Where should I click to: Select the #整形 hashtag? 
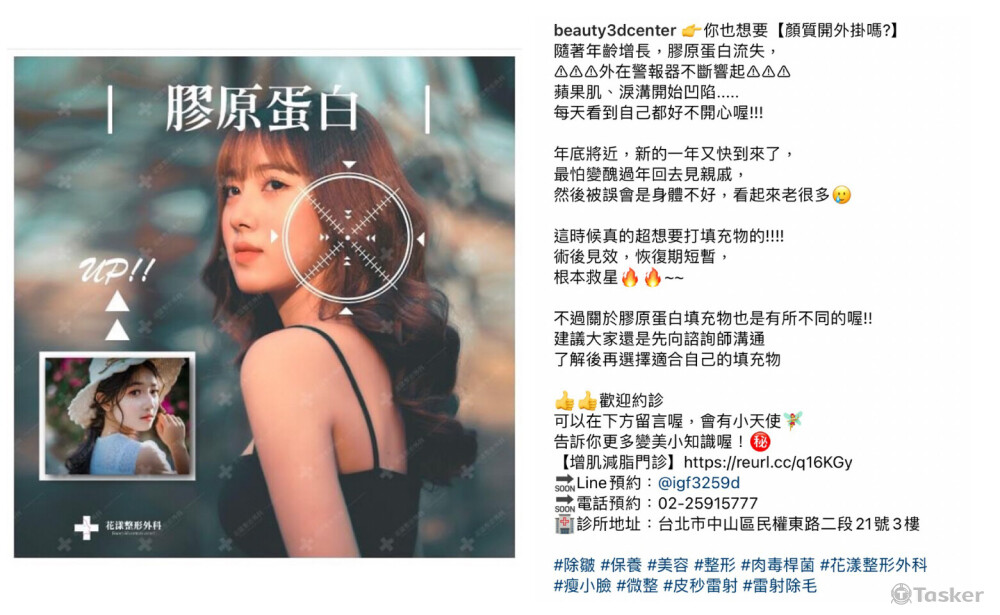pos(714,565)
